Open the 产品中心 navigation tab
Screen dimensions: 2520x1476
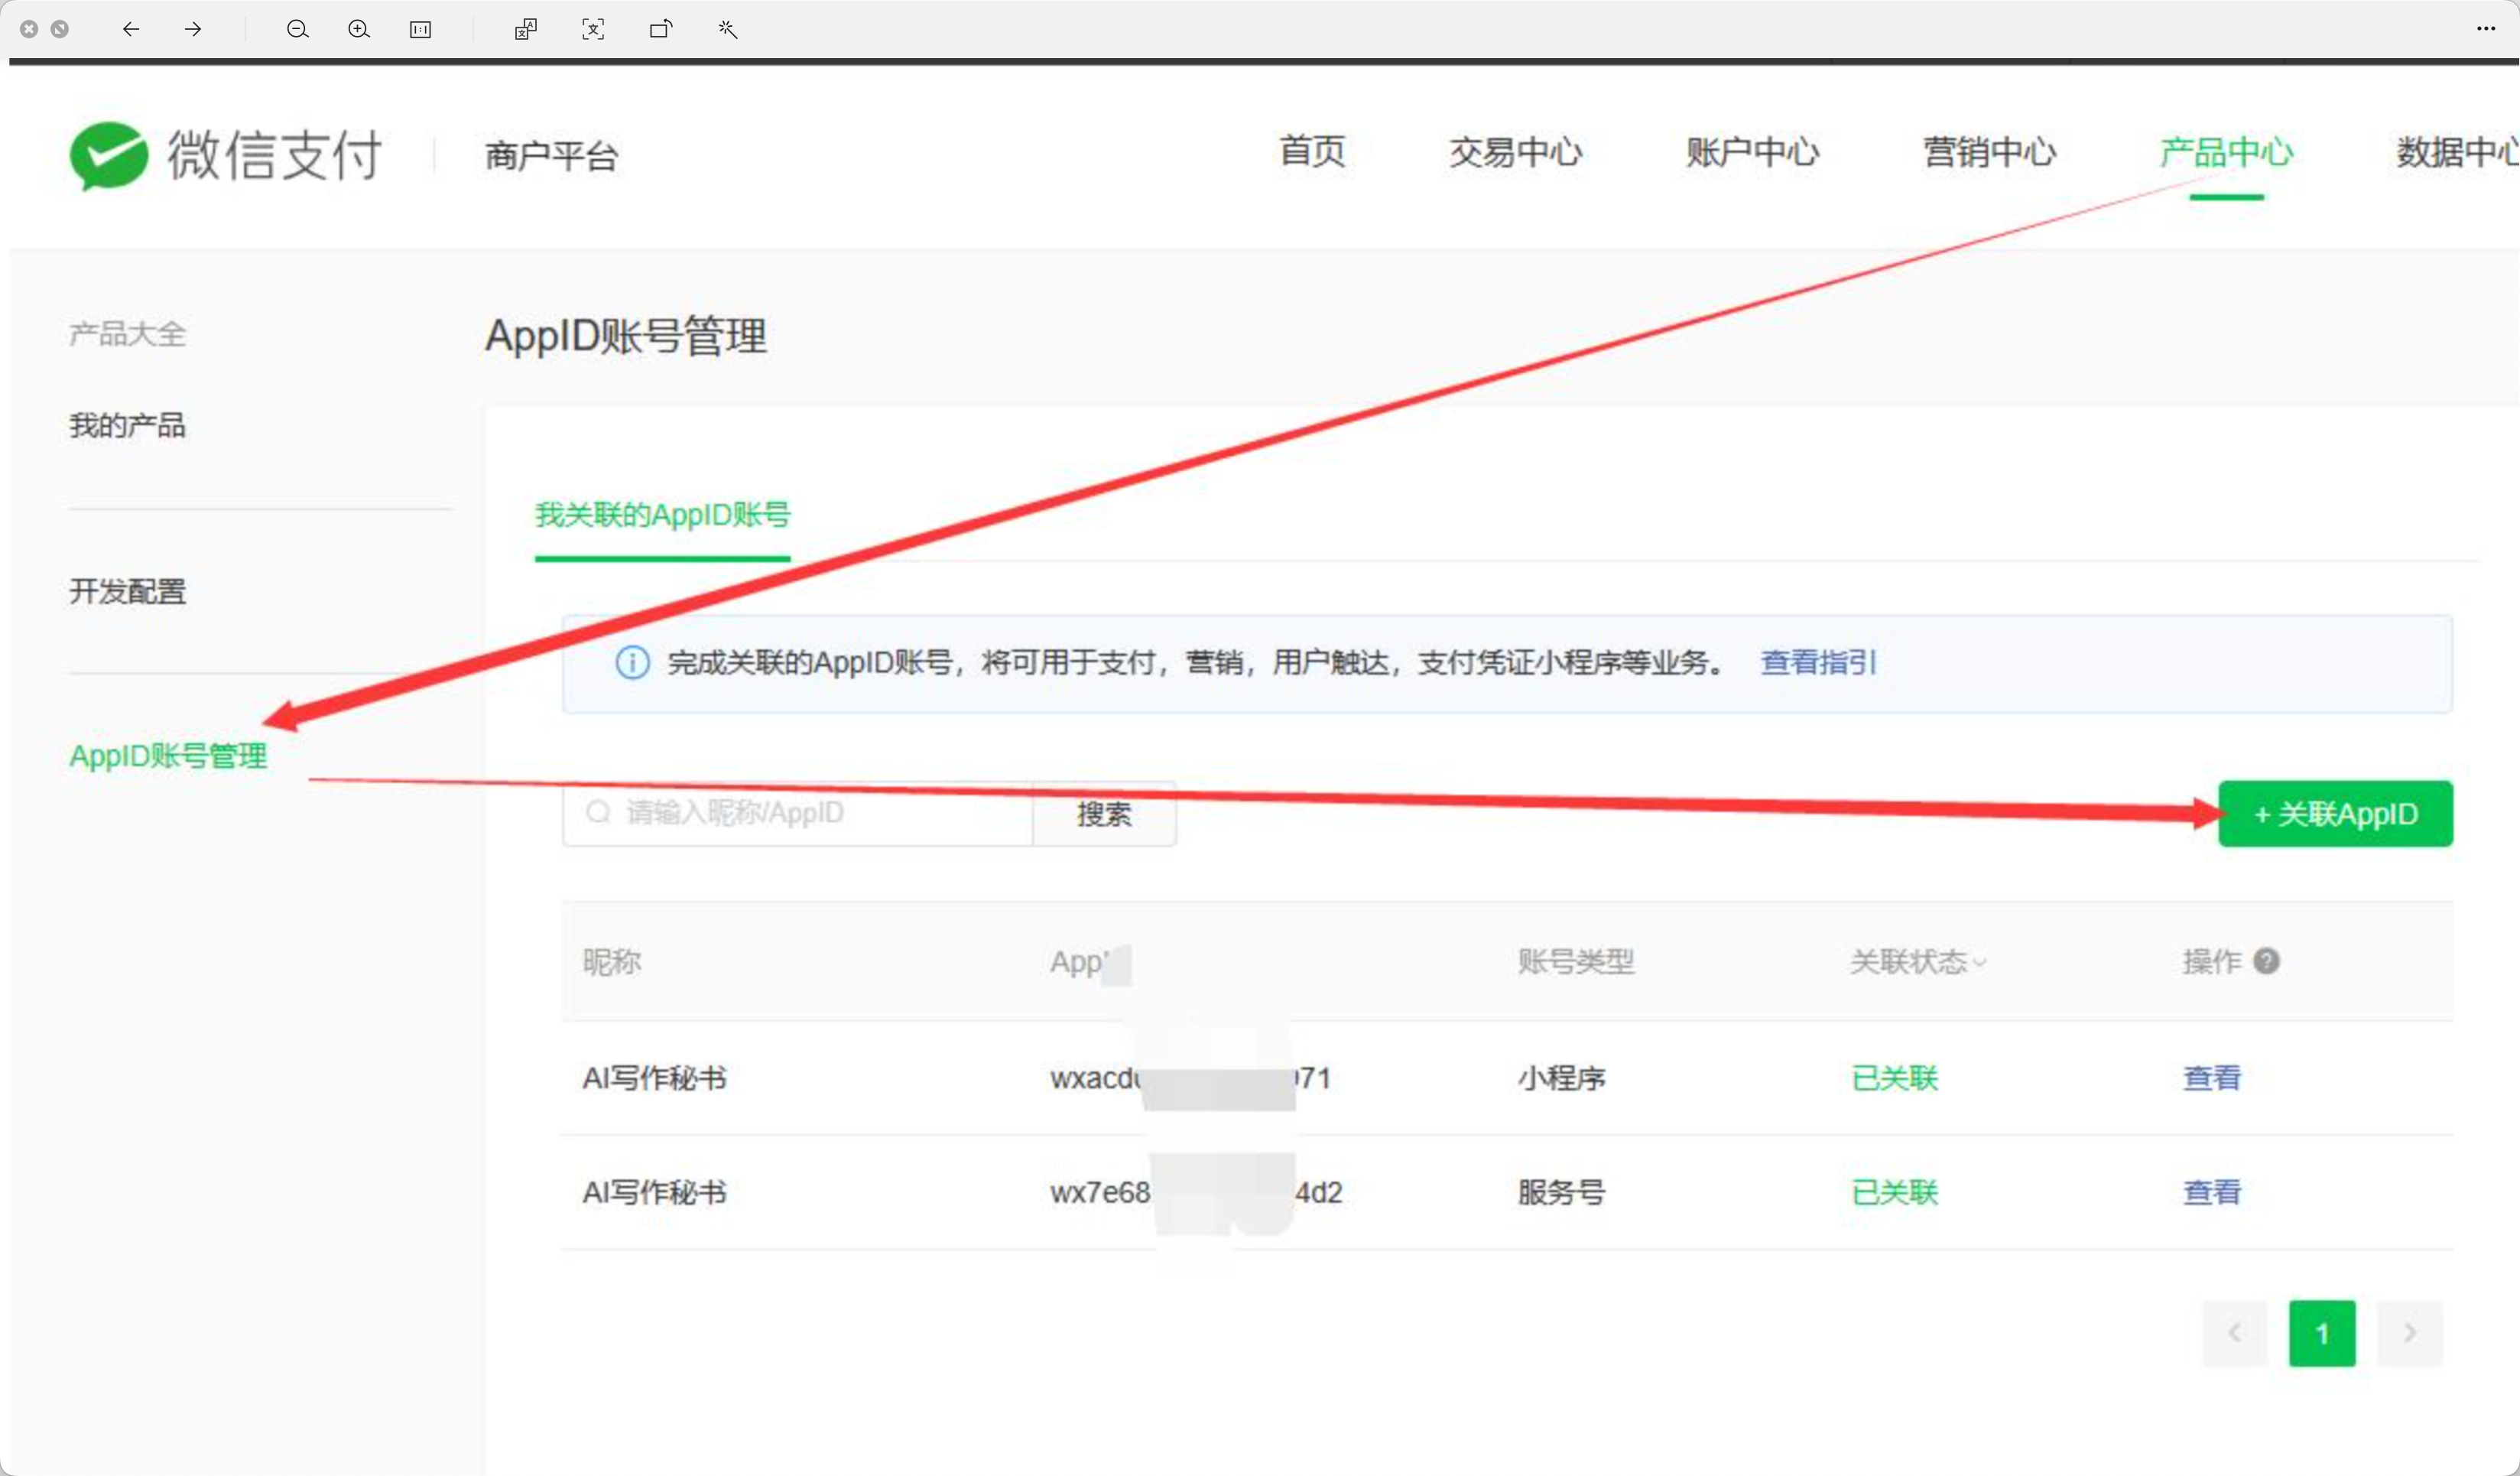pos(2226,152)
